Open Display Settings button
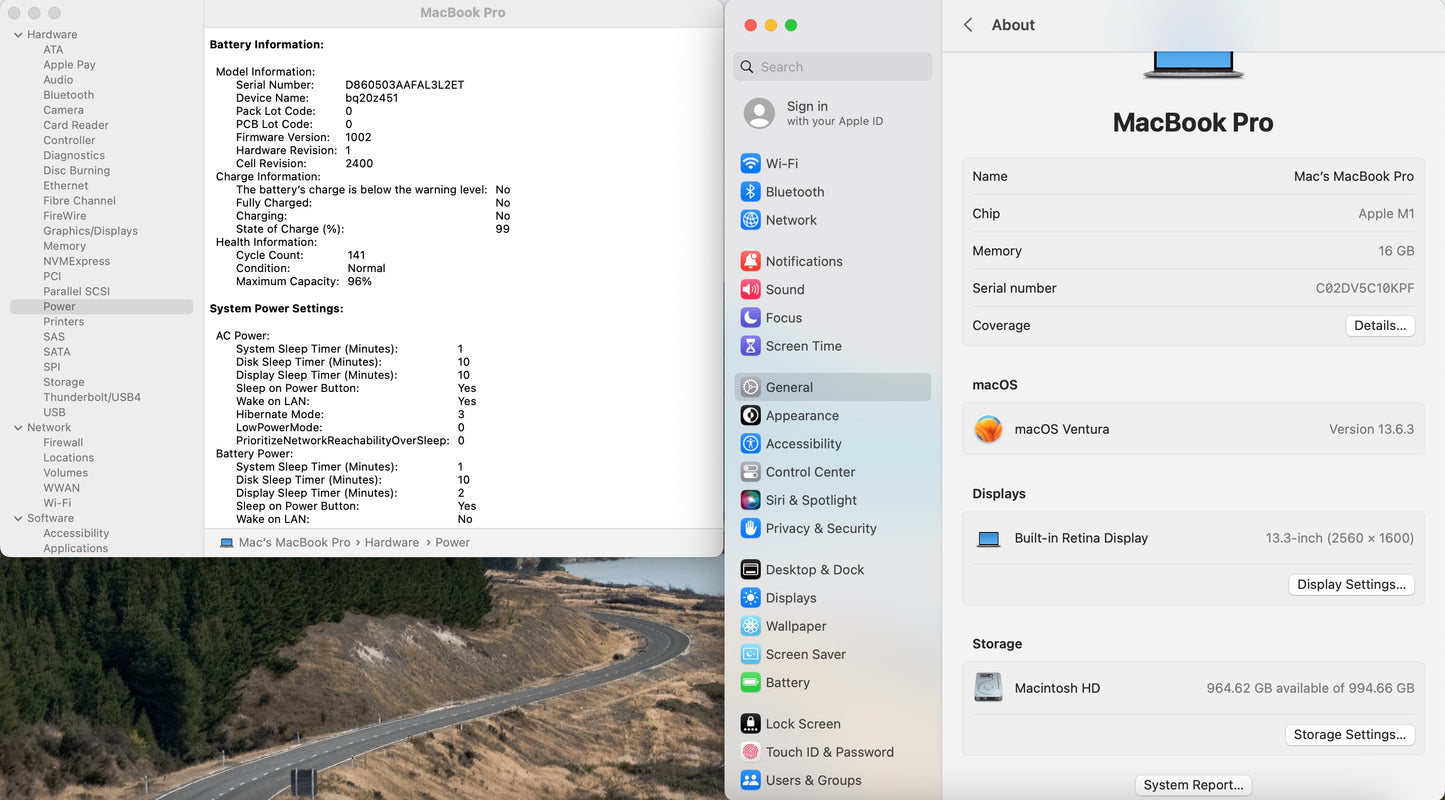This screenshot has width=1445, height=800. [x=1351, y=584]
